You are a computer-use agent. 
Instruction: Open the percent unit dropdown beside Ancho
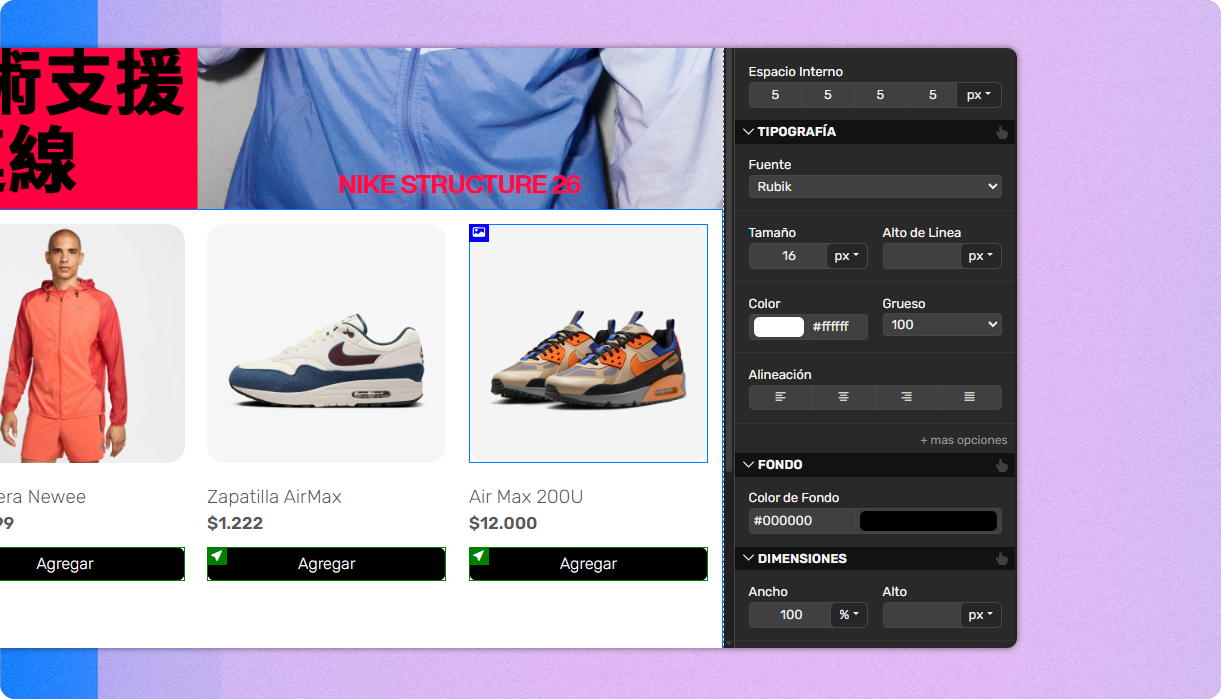click(x=848, y=615)
